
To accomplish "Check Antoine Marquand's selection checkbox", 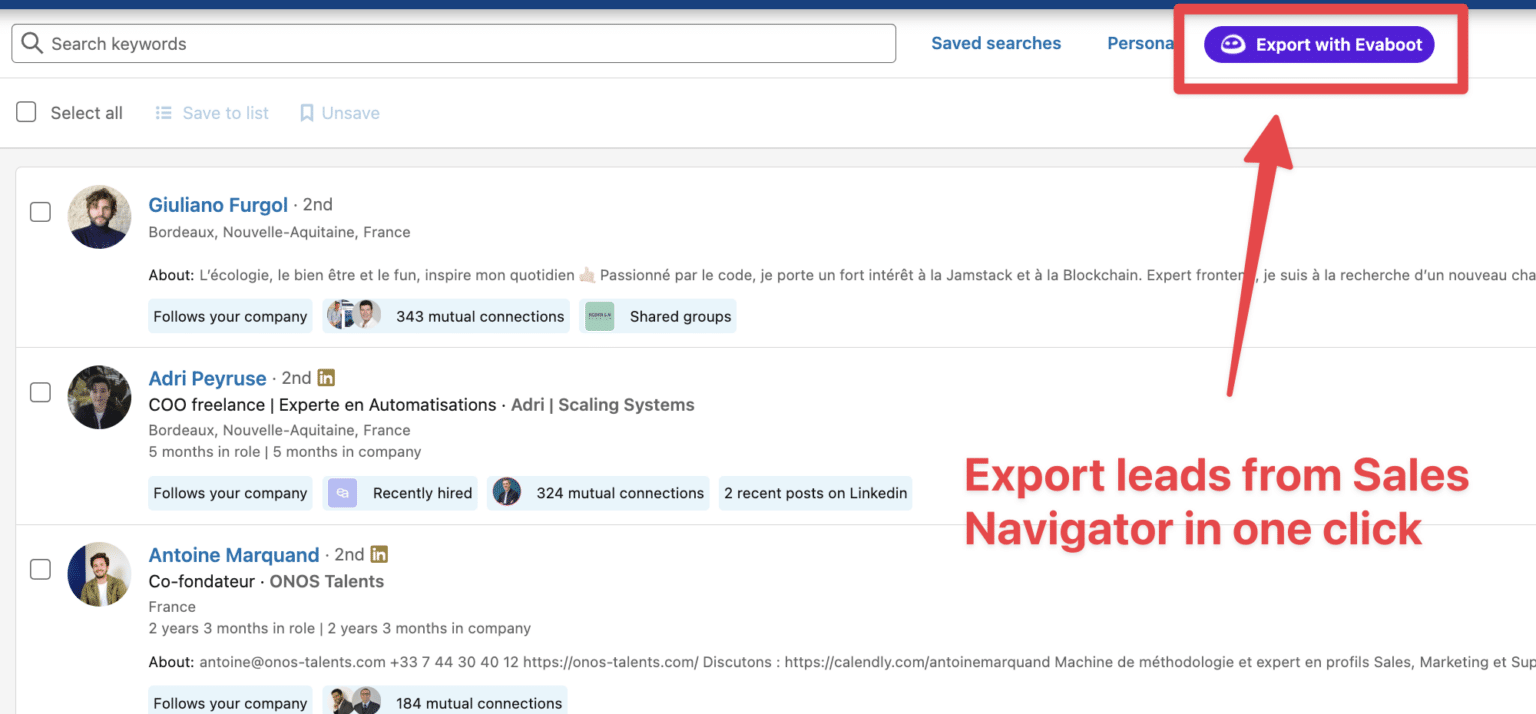I will pos(40,569).
